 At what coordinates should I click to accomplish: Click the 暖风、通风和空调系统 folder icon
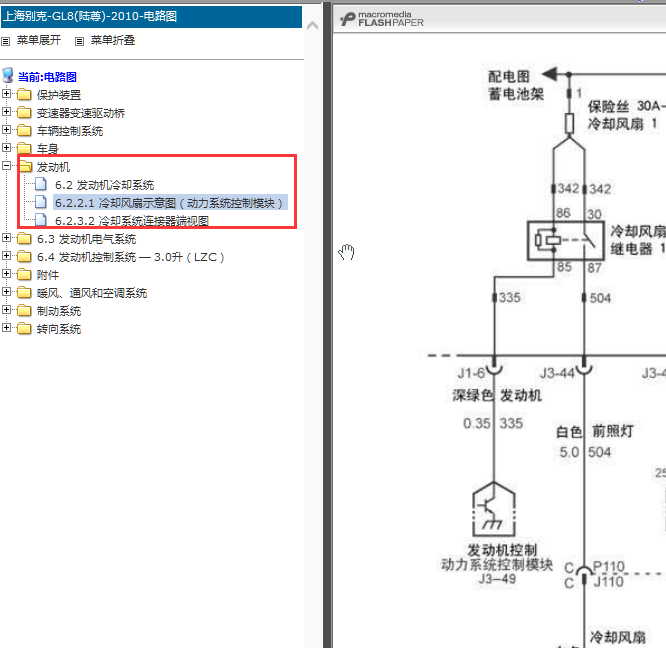24,293
